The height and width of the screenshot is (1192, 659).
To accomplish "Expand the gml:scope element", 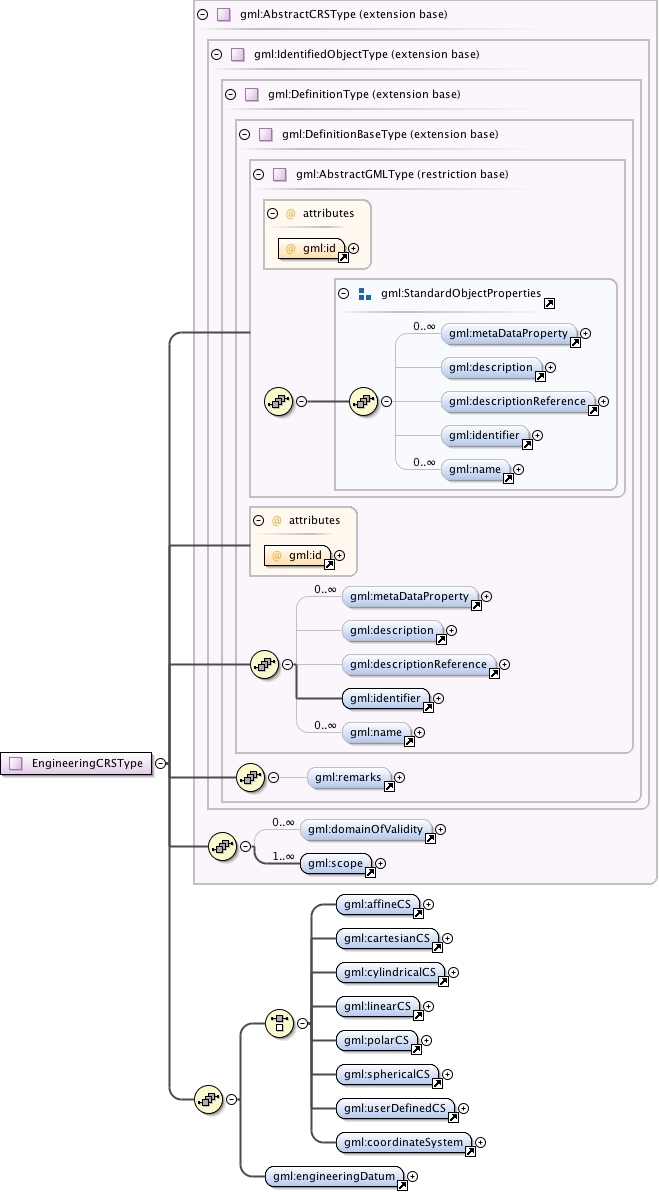I will pos(381,864).
